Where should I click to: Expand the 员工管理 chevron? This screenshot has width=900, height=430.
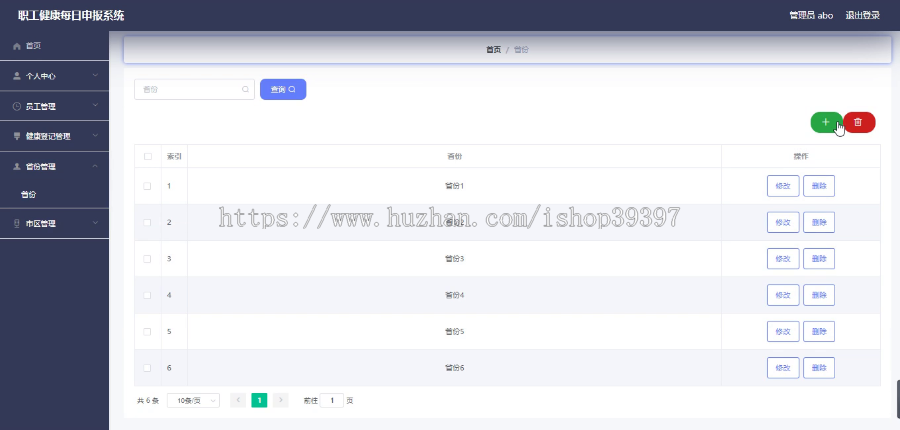pyautogui.click(x=95, y=106)
